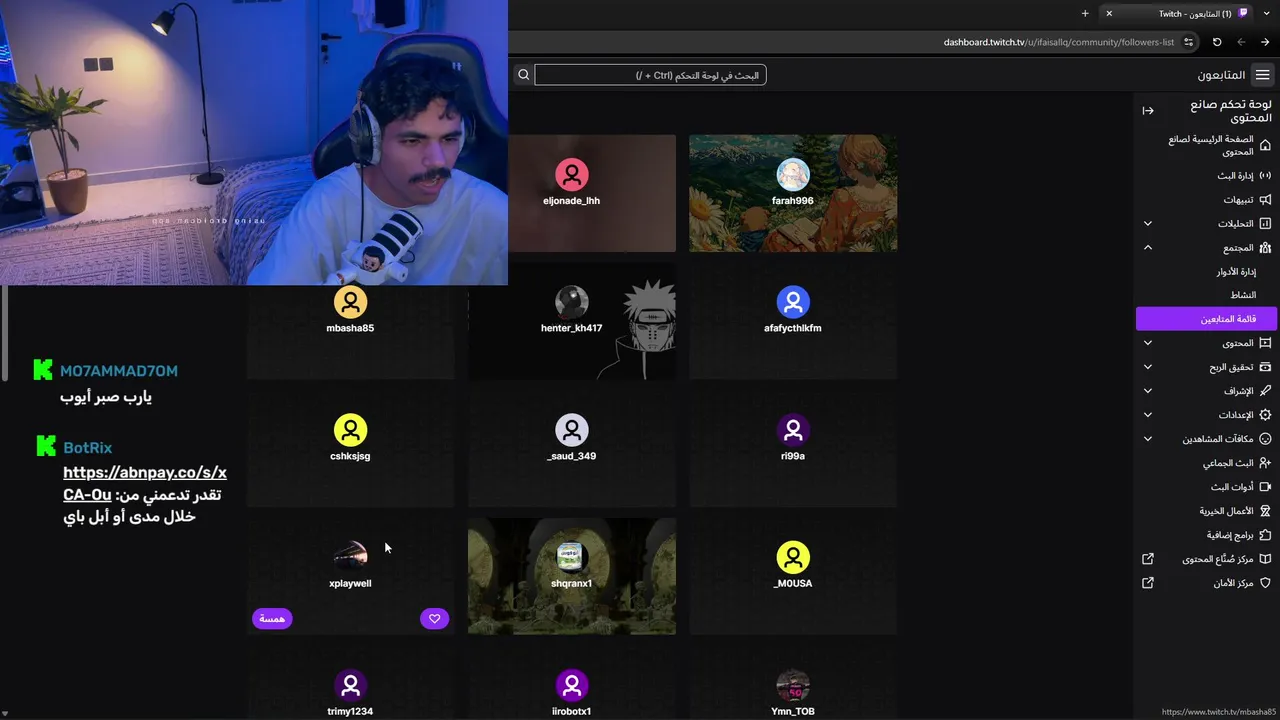This screenshot has width=1280, height=720.
Task: Click the dashboard search magnifier icon
Action: 523,75
